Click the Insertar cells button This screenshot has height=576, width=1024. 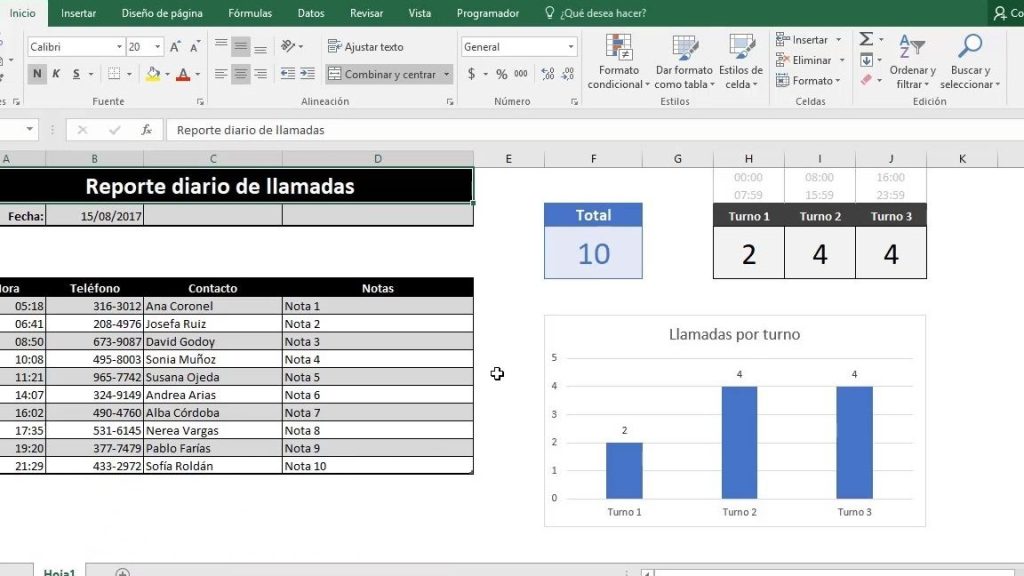[x=802, y=40]
